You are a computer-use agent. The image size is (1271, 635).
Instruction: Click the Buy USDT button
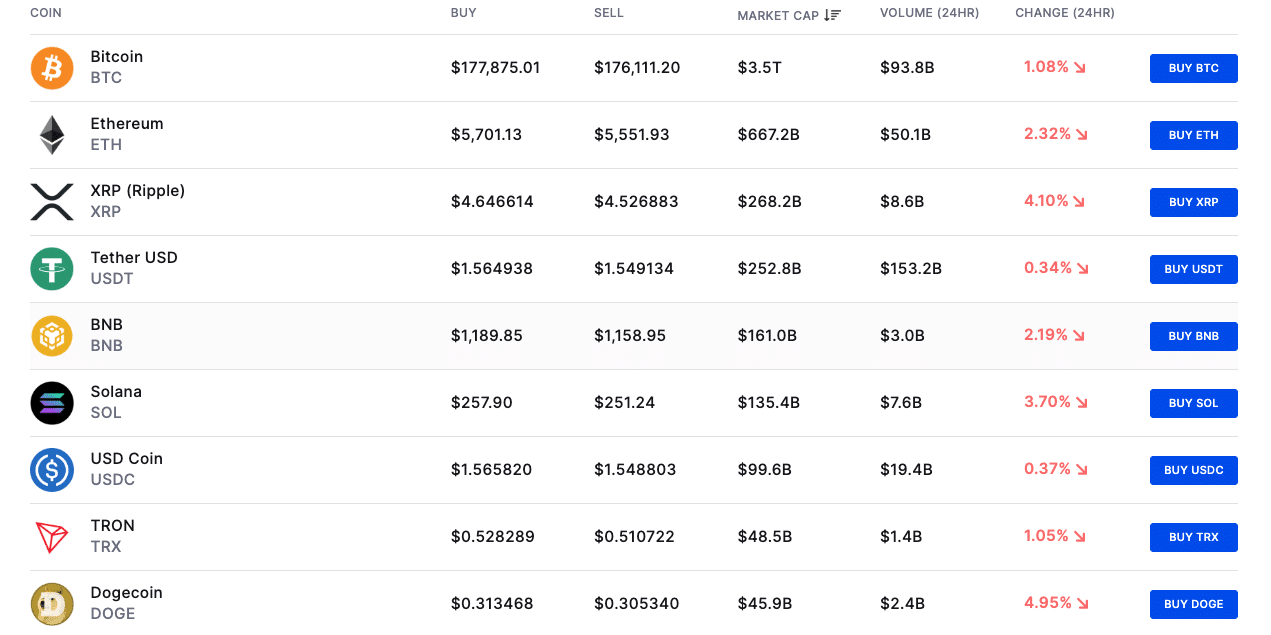pos(1194,269)
